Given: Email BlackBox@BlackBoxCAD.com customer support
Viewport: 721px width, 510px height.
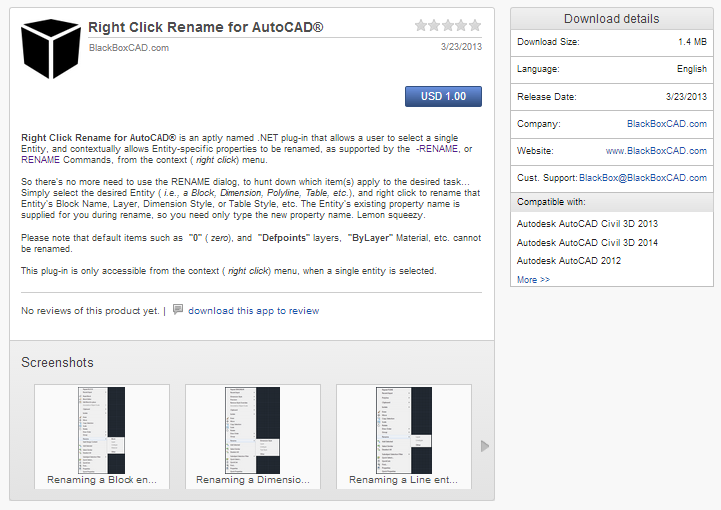Looking at the screenshot, I should click(643, 178).
